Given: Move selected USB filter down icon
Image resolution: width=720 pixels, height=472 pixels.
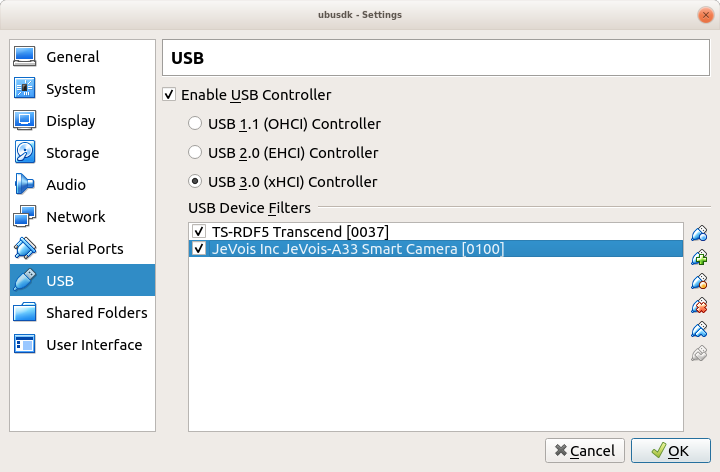Looking at the screenshot, I should [699, 353].
